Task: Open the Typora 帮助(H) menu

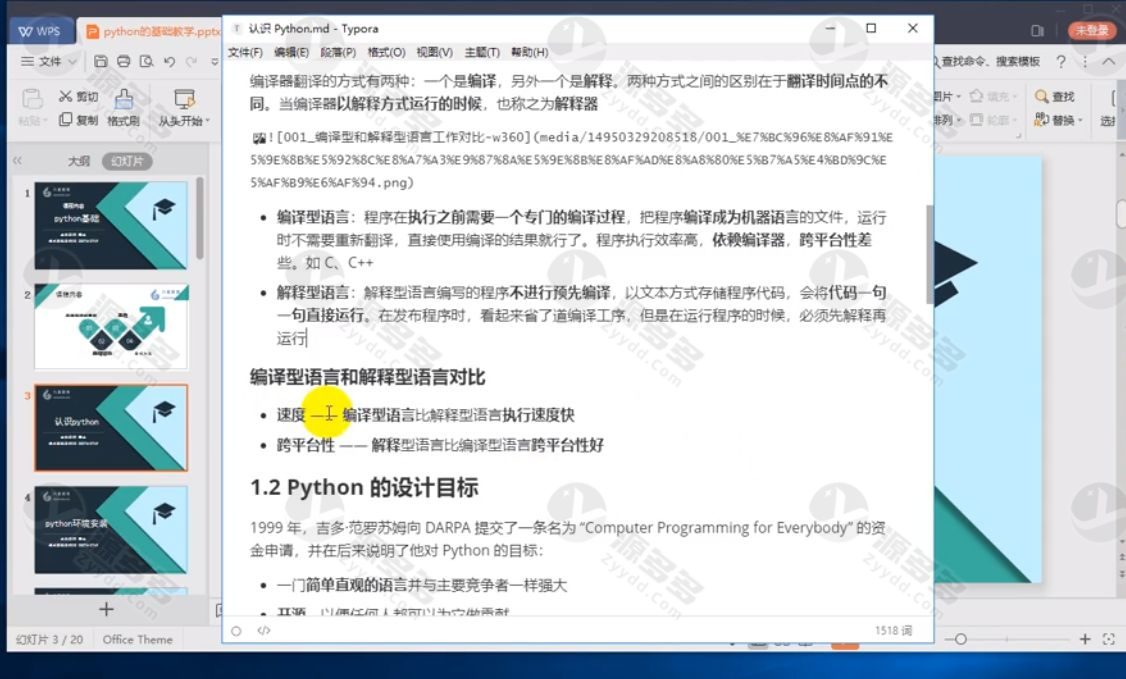Action: pos(529,52)
